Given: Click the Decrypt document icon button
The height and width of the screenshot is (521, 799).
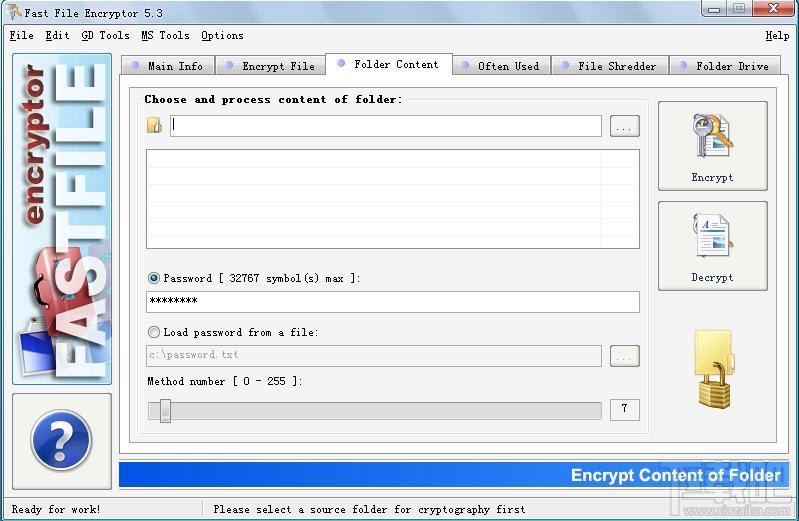Looking at the screenshot, I should tap(712, 246).
